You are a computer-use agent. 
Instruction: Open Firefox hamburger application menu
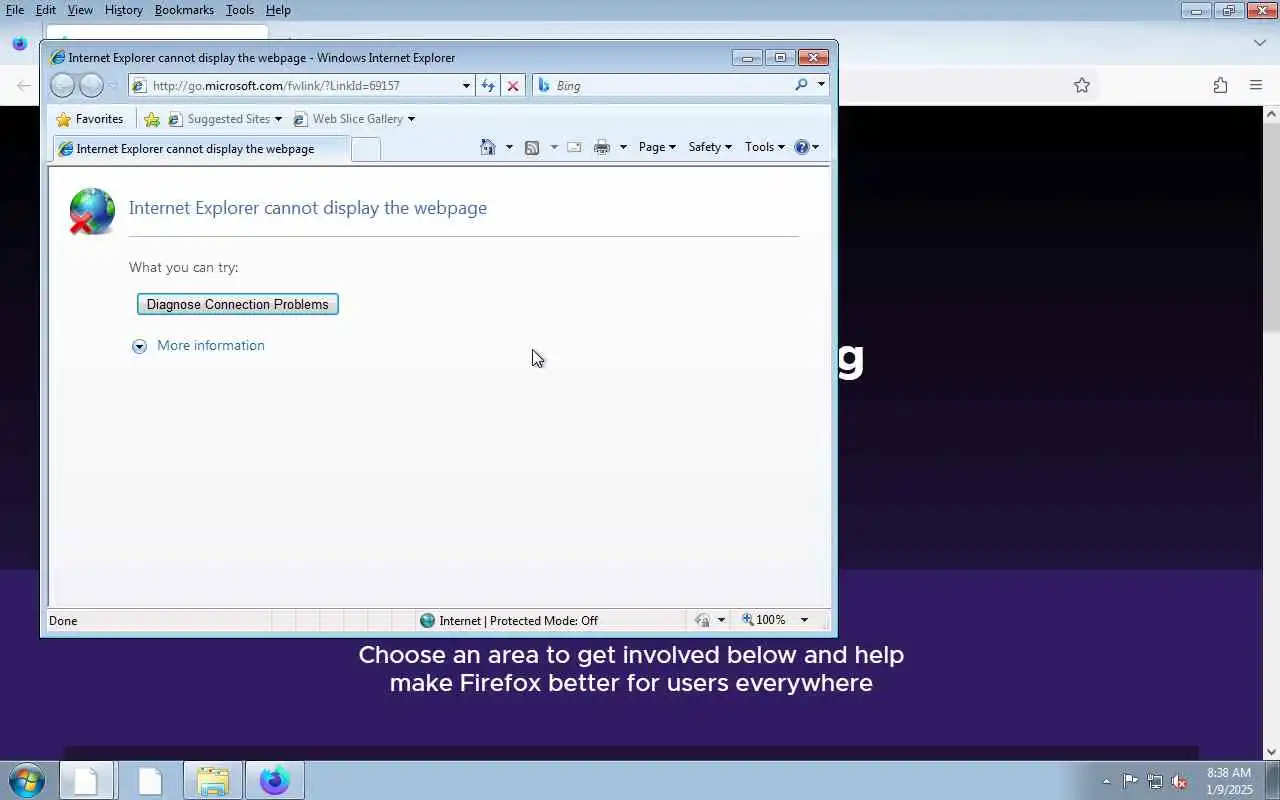pyautogui.click(x=1256, y=86)
